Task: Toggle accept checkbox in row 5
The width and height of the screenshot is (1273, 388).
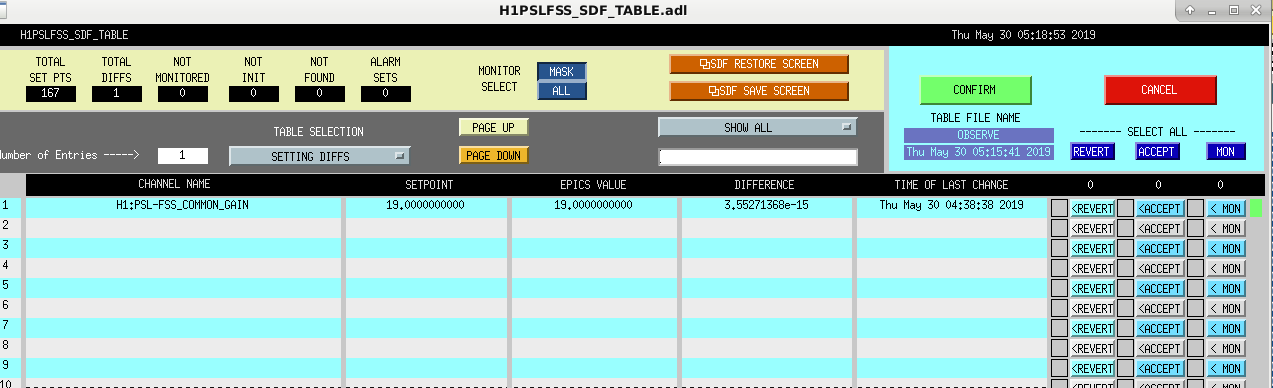Action: [x=1125, y=288]
